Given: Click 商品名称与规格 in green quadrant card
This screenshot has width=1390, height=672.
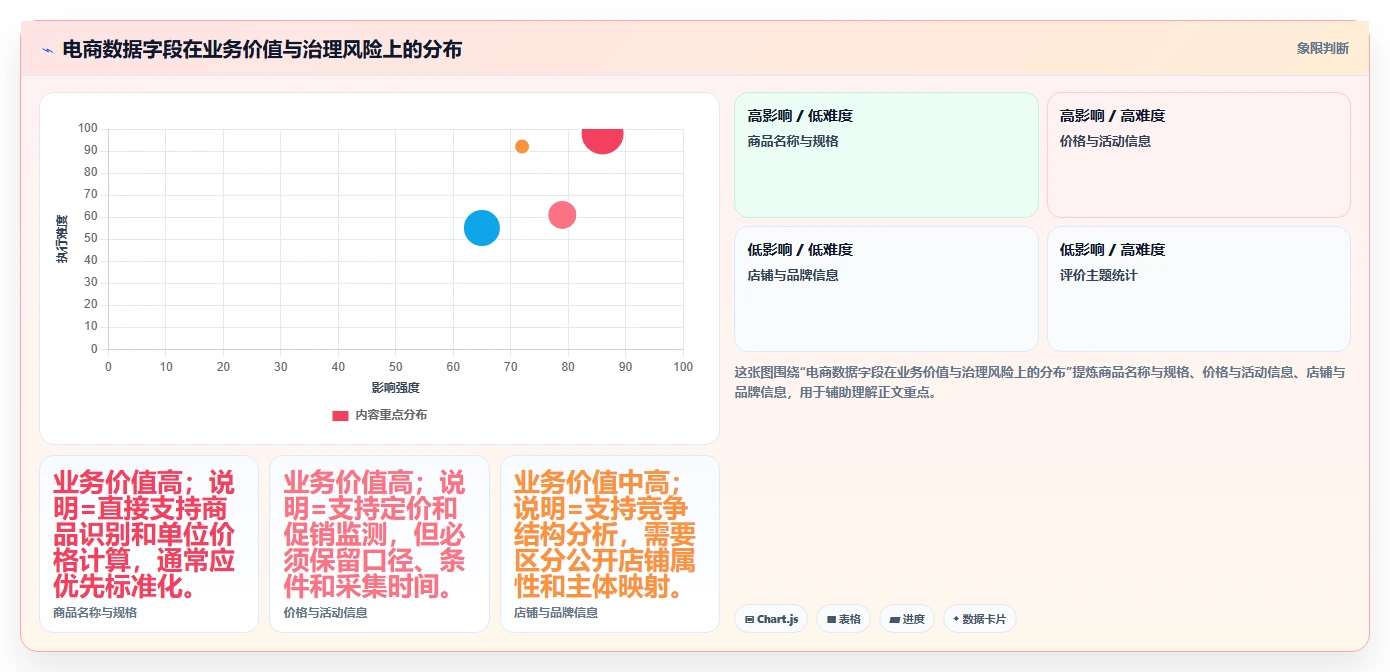Looking at the screenshot, I should point(793,142).
